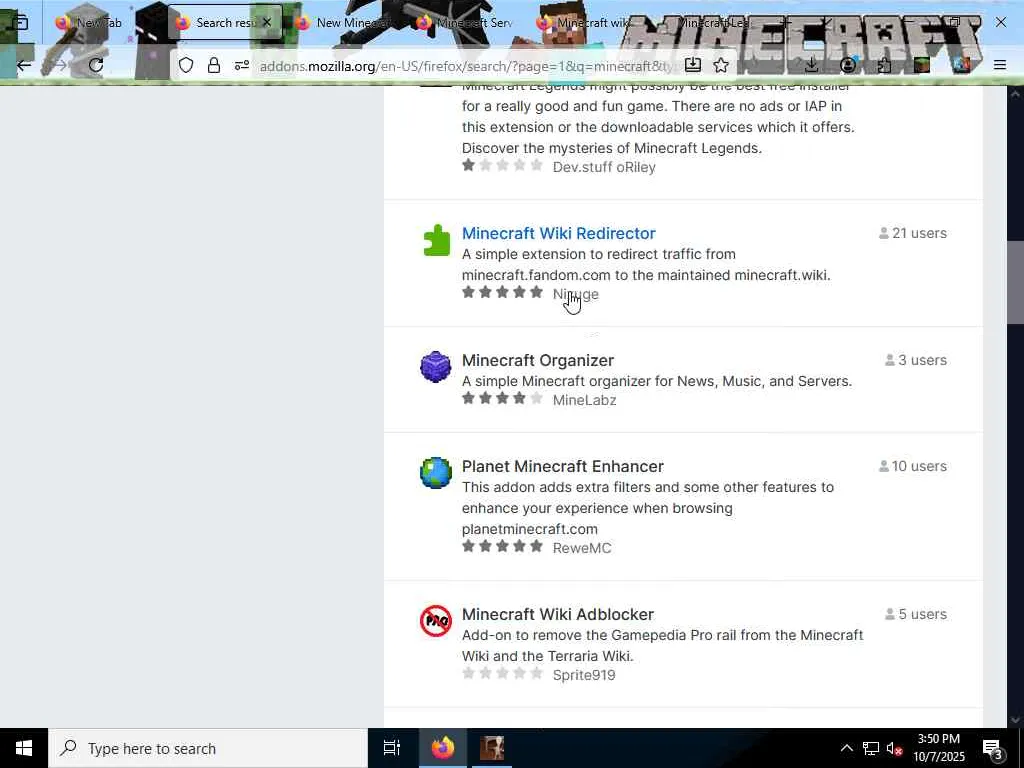
Task: Click the Firefox View icon left of the tabs
Action: 20,23
